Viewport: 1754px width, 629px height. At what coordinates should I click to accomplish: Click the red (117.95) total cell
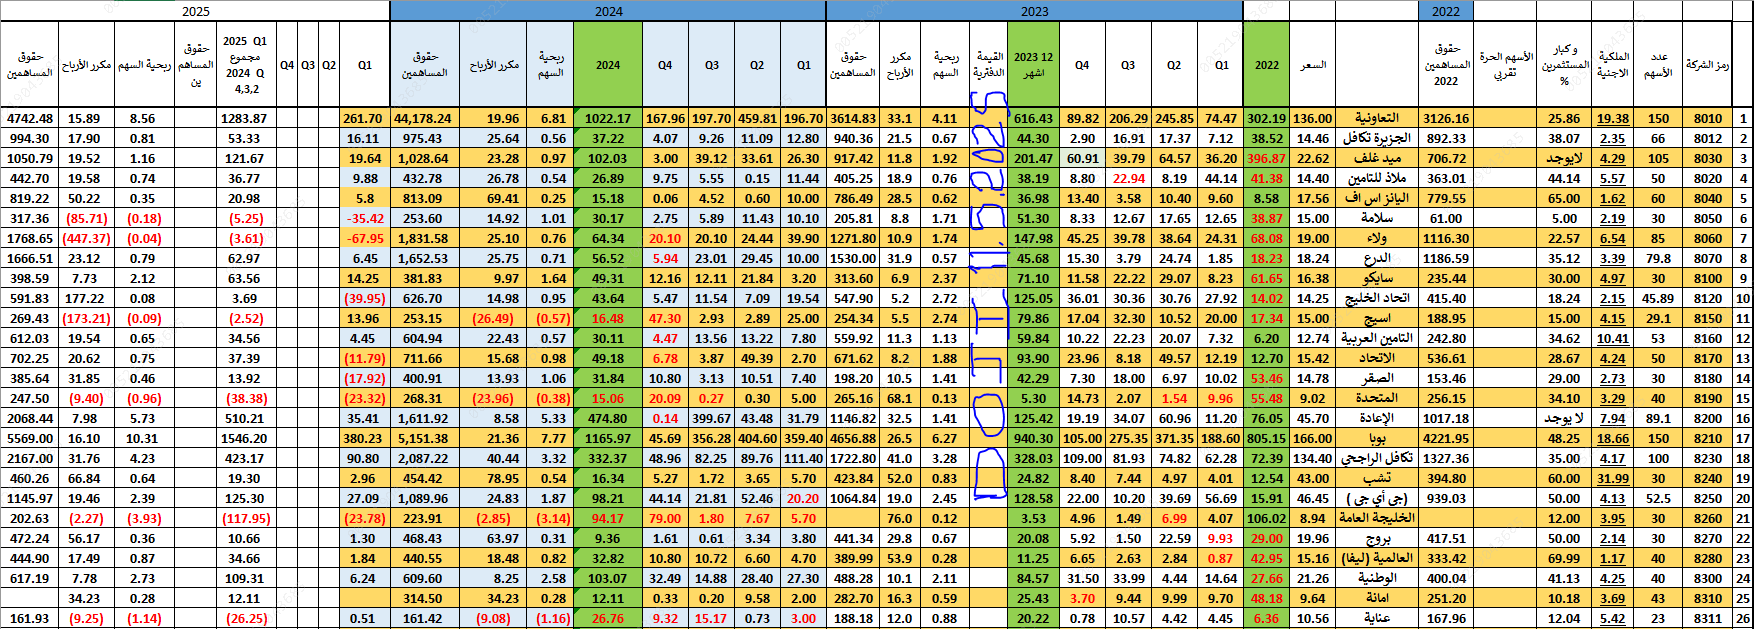click(245, 518)
